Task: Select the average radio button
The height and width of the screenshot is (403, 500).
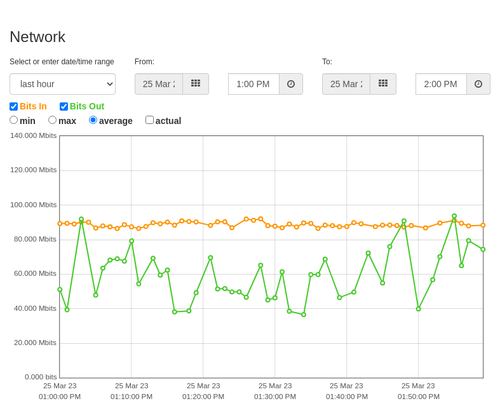Action: [x=93, y=120]
